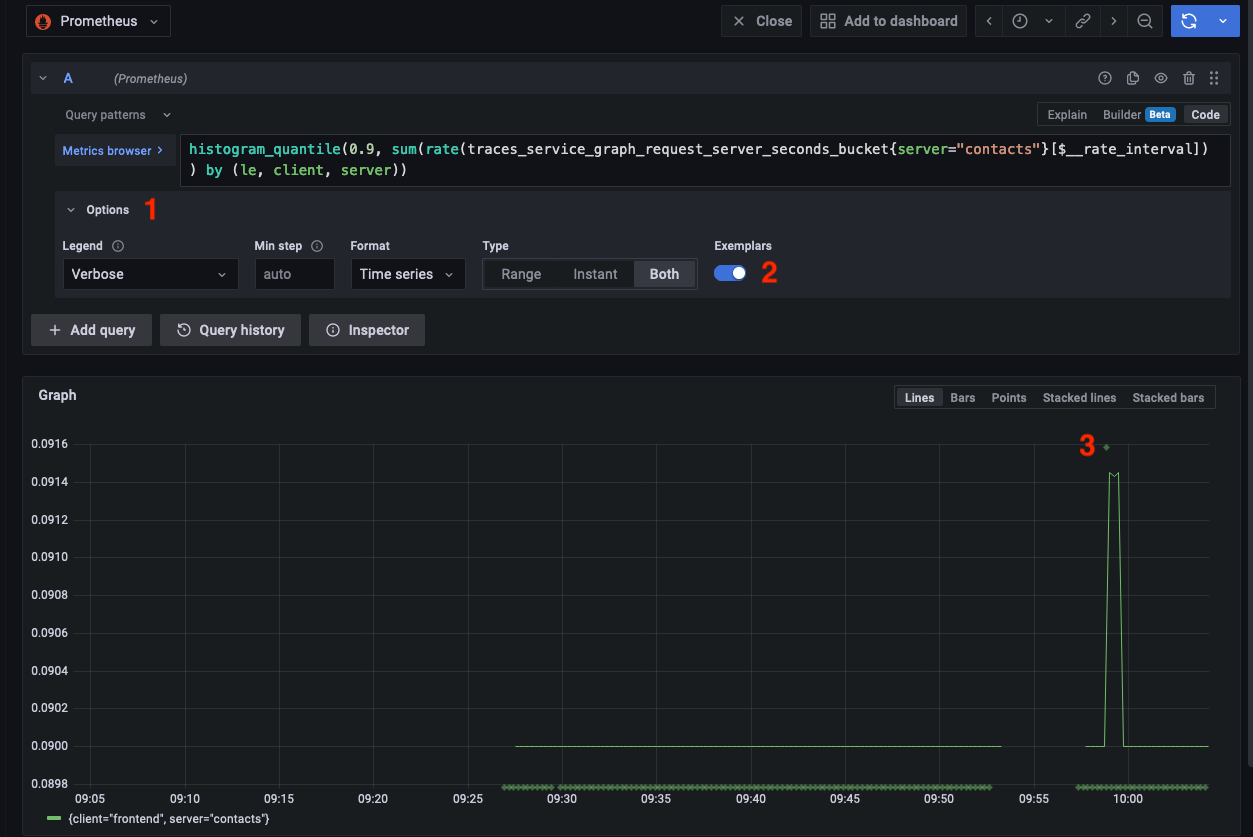Viewport: 1253px width, 837px height.
Task: Remove query A via the trash icon
Action: click(x=1187, y=78)
